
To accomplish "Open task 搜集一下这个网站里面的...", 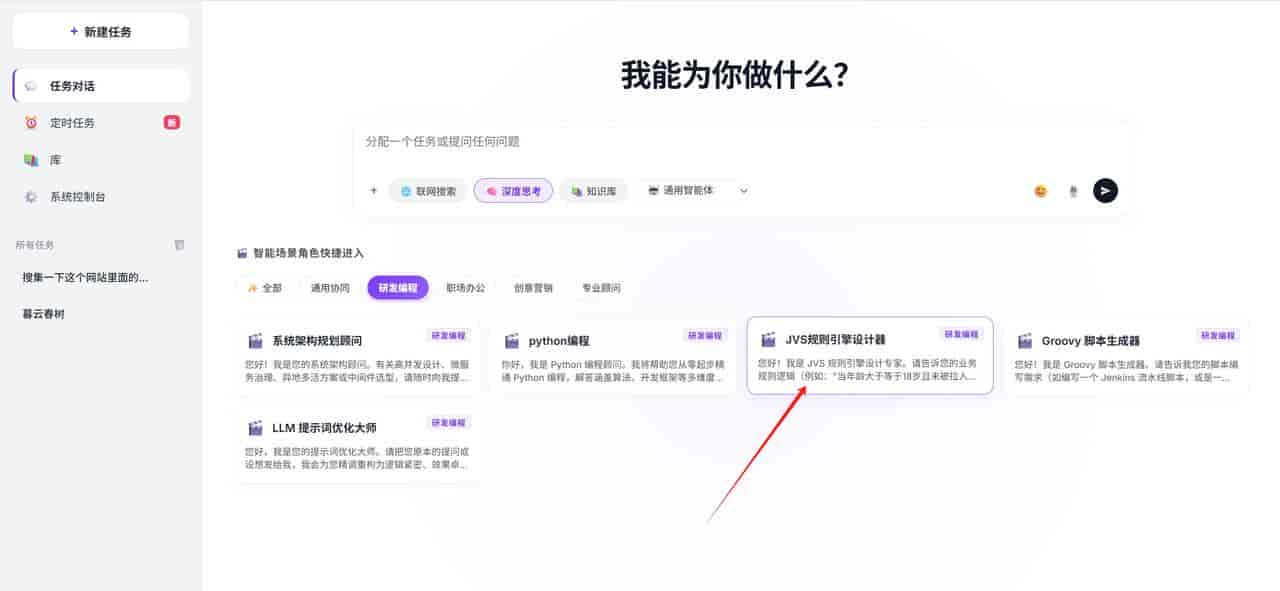I will 86,277.
